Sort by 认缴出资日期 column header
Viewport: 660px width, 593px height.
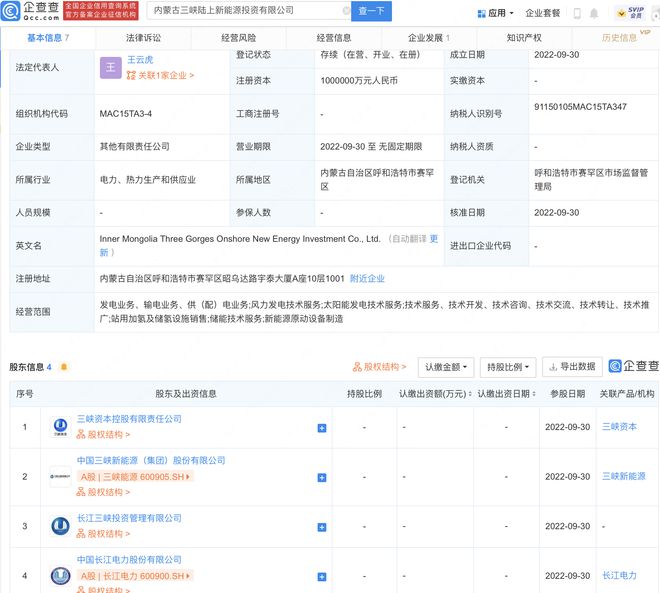[x=506, y=394]
